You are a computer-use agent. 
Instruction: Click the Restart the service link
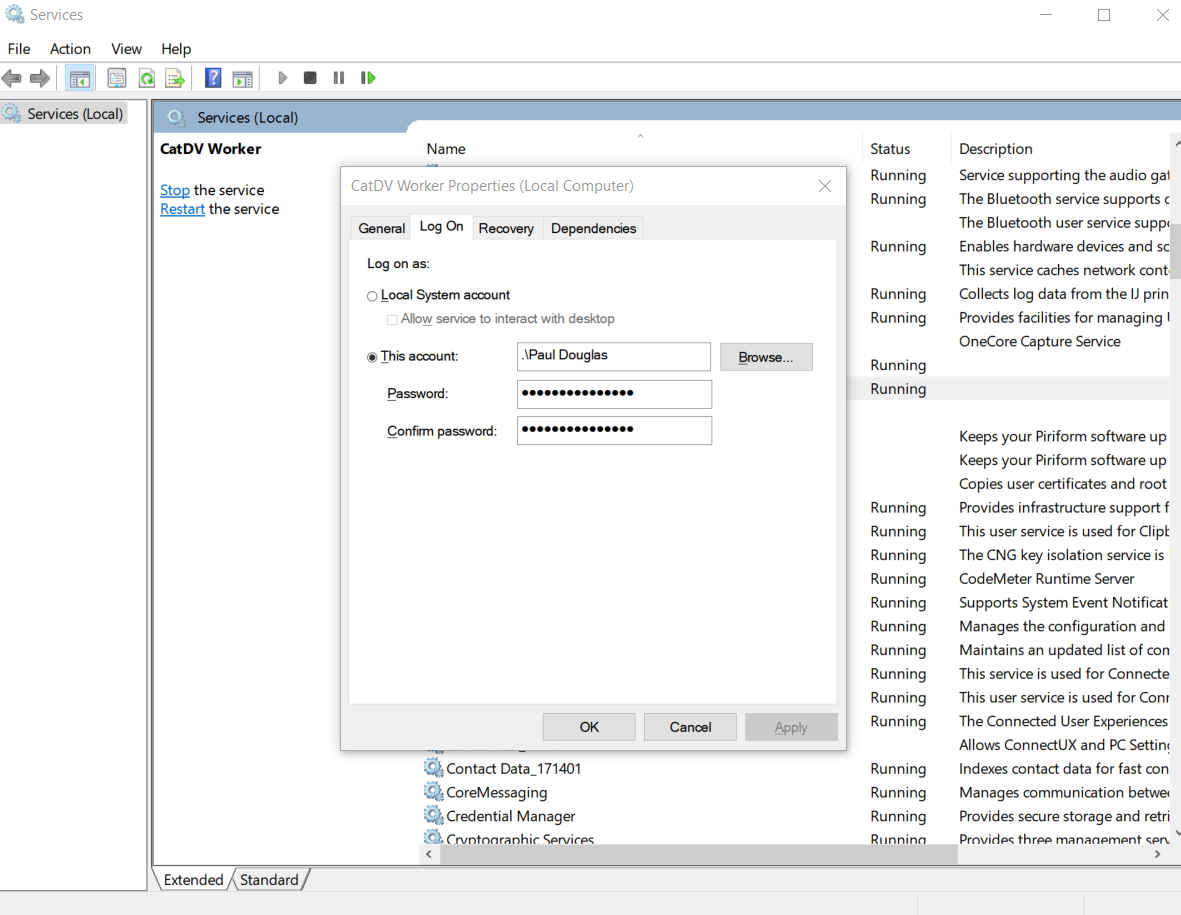182,209
